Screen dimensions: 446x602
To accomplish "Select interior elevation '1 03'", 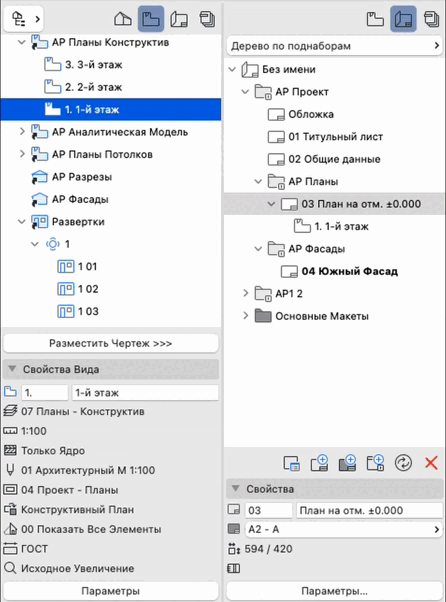I will [88, 311].
